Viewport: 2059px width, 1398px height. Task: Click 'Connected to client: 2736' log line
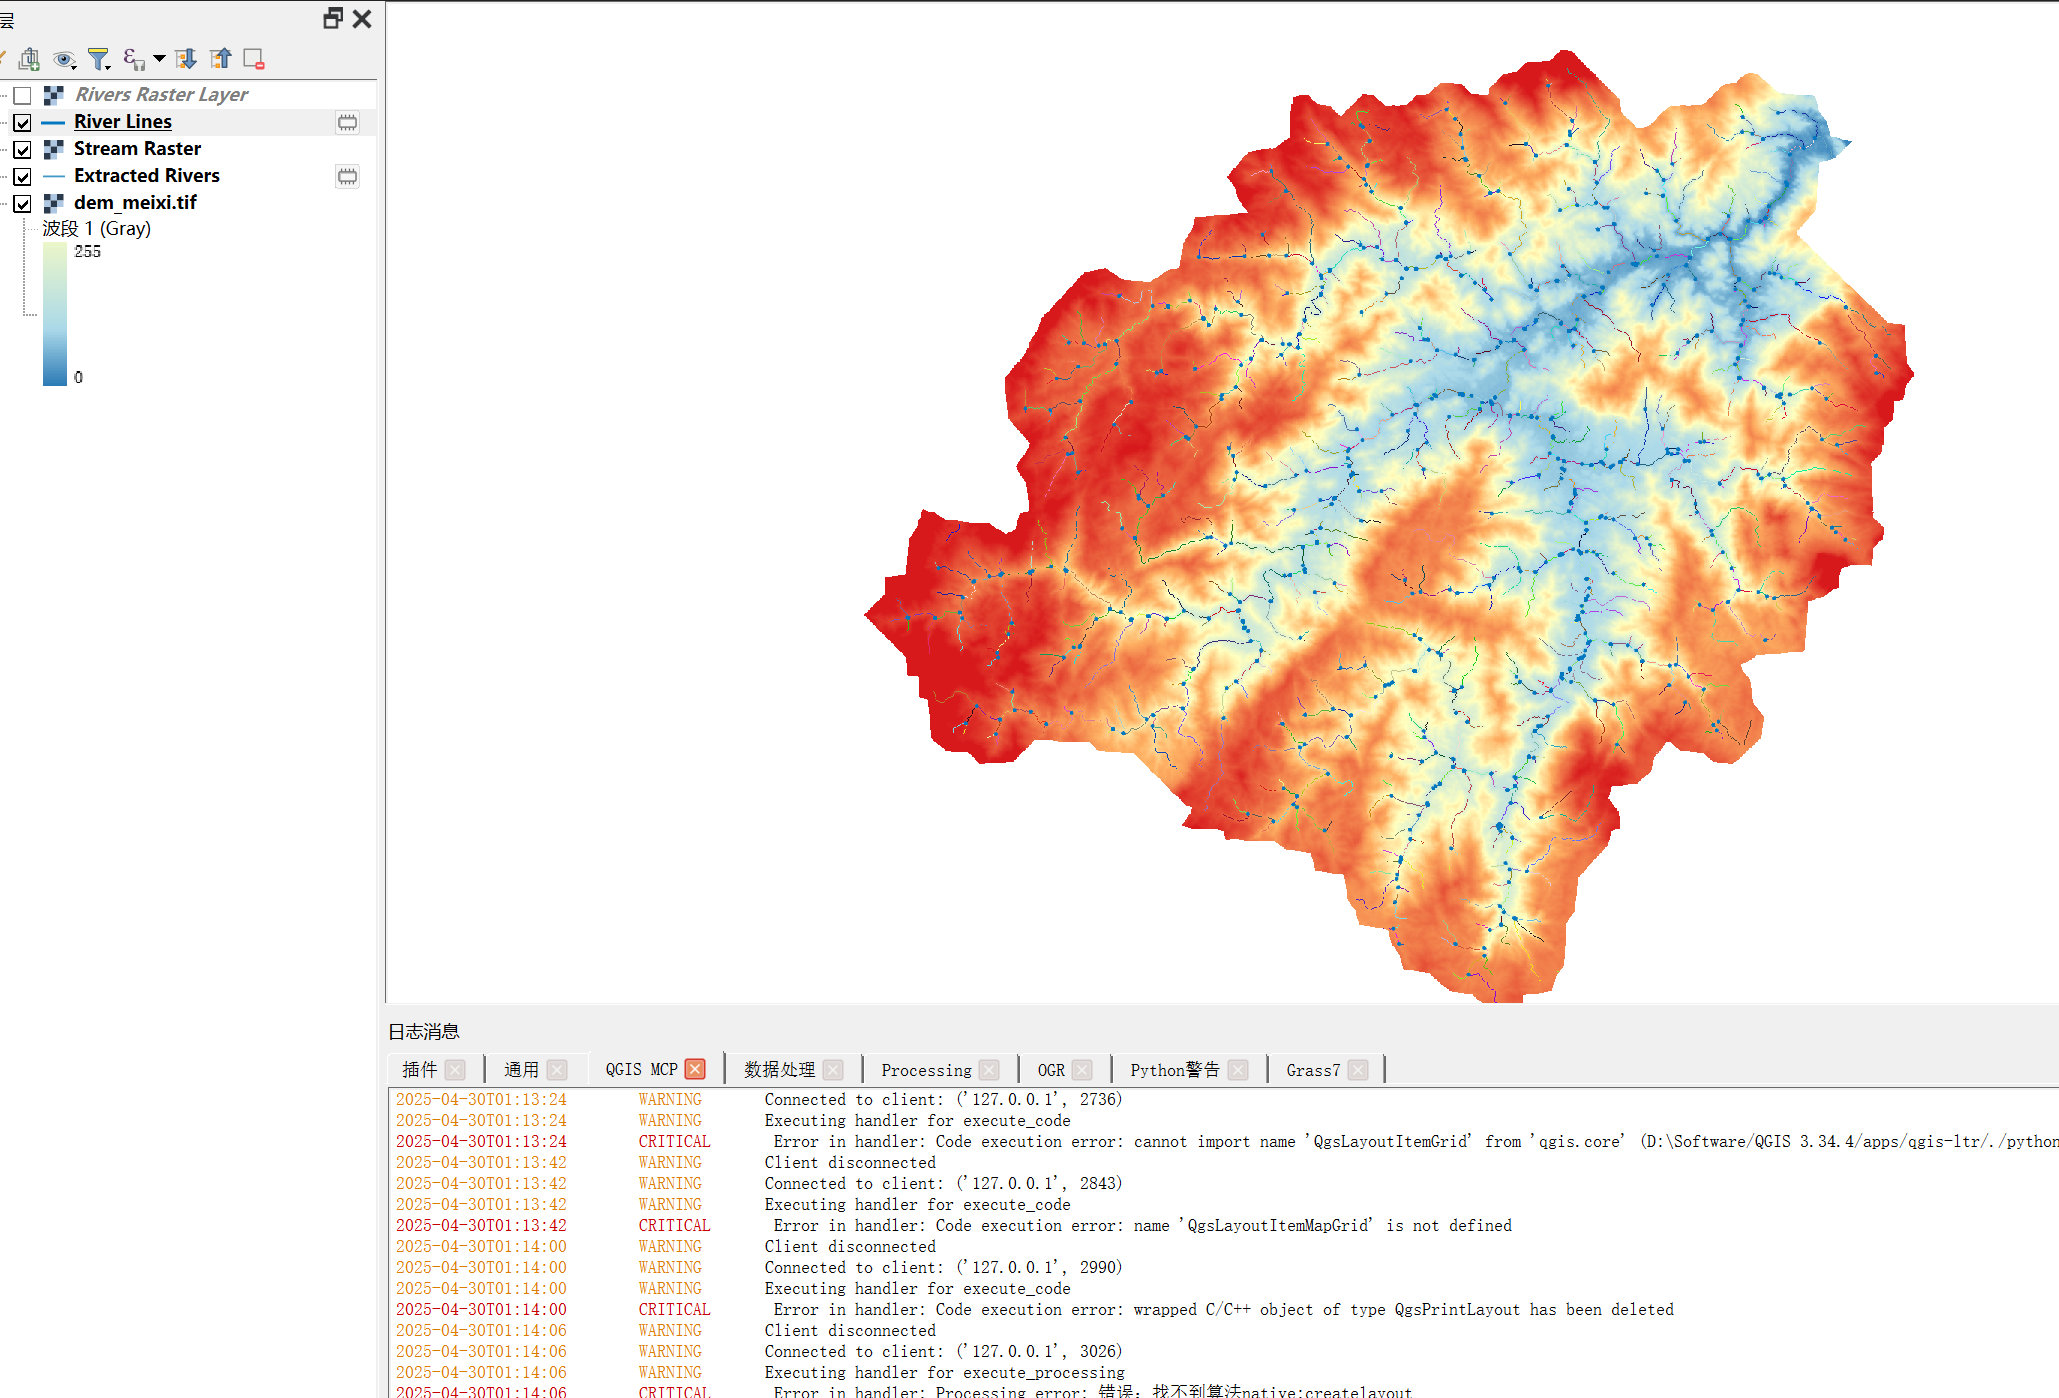click(944, 1100)
